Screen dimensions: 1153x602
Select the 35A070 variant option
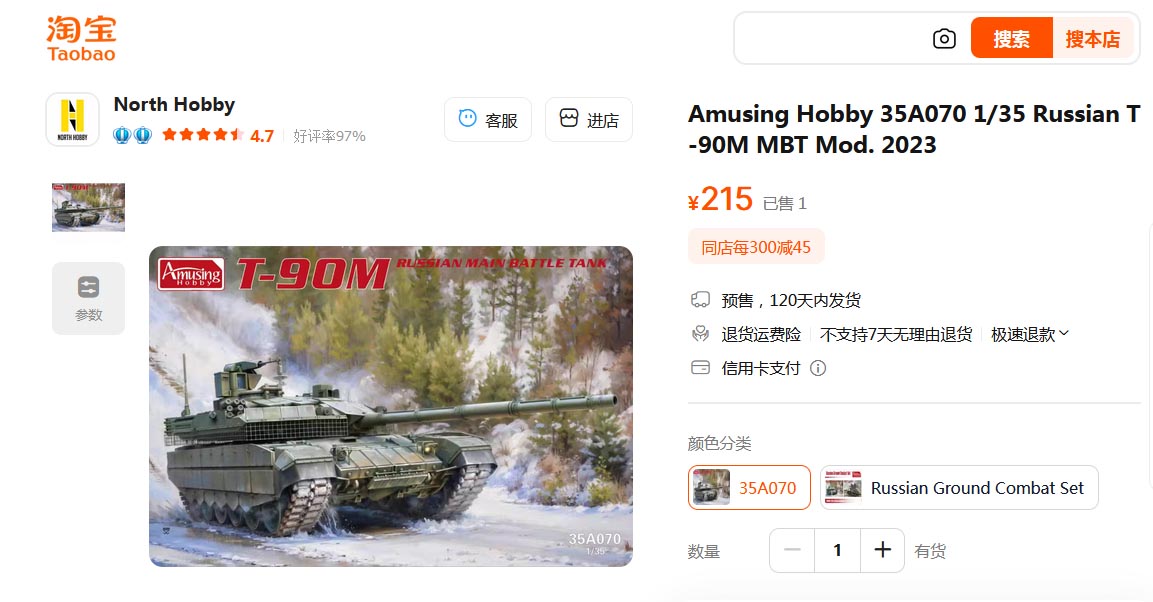coord(749,487)
